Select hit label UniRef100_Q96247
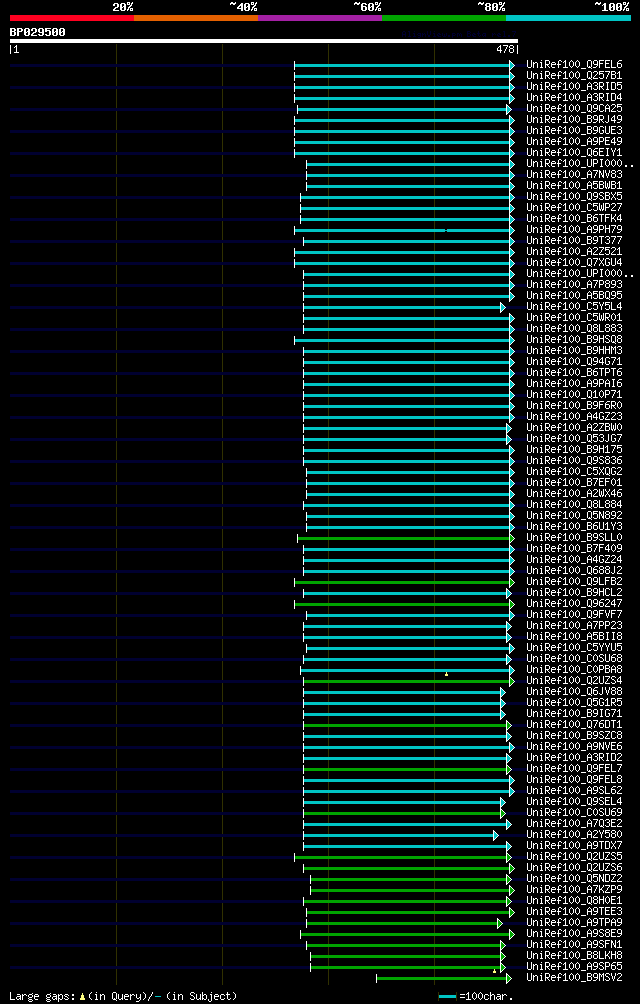Image resolution: width=640 pixels, height=1004 pixels. pos(574,603)
